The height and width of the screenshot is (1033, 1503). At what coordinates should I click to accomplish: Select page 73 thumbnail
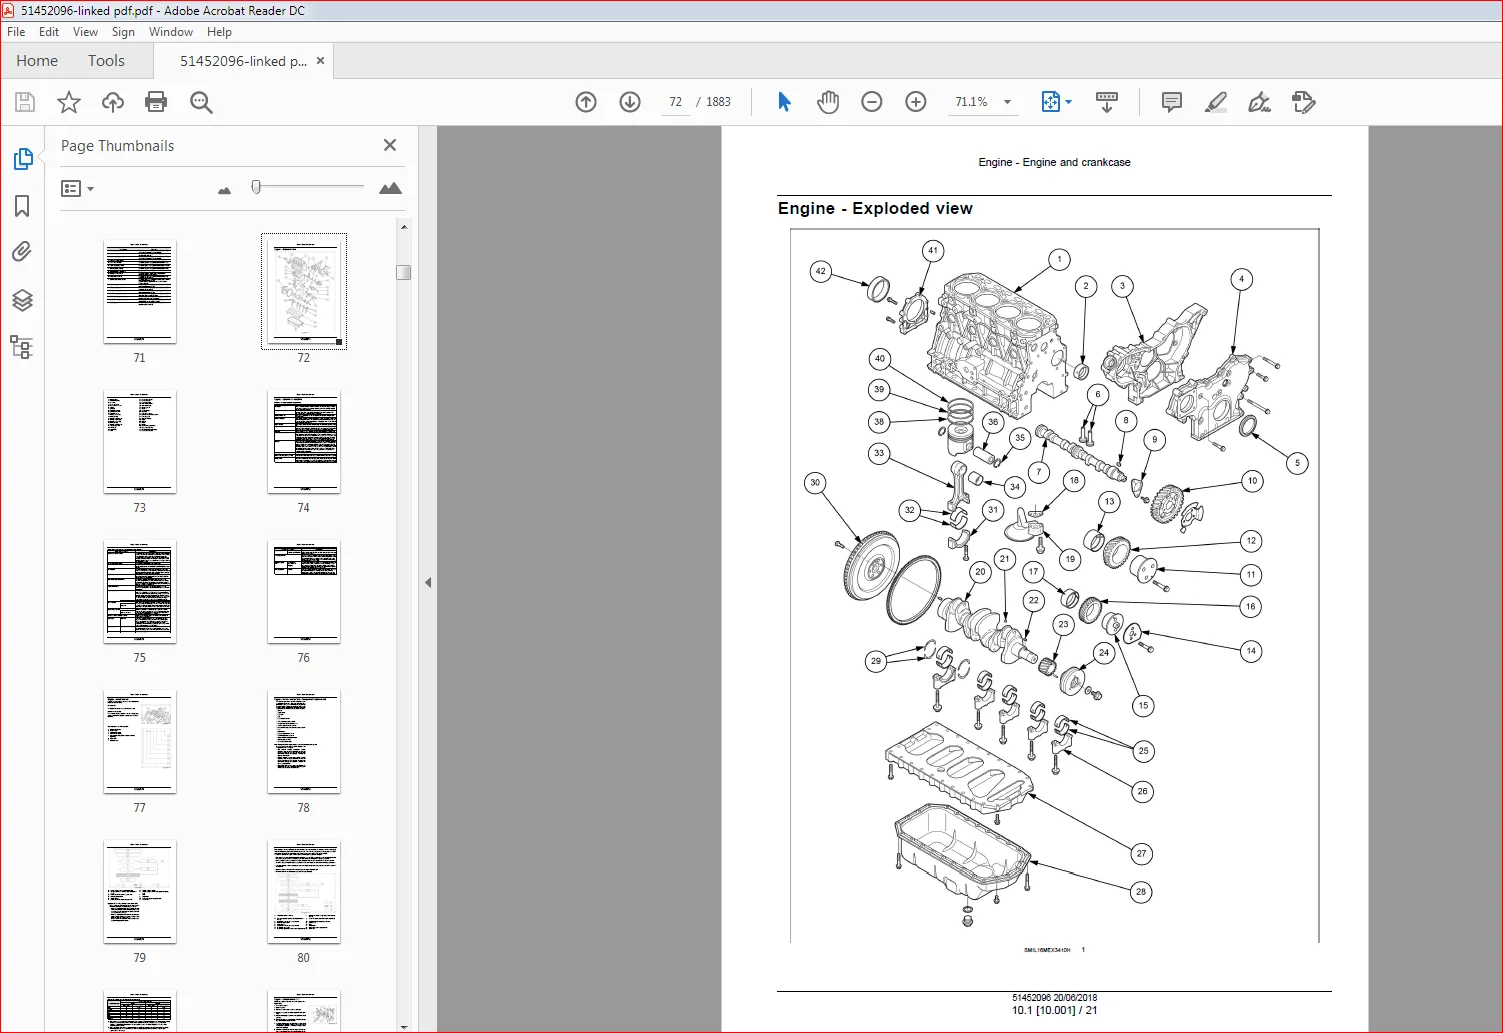point(140,442)
